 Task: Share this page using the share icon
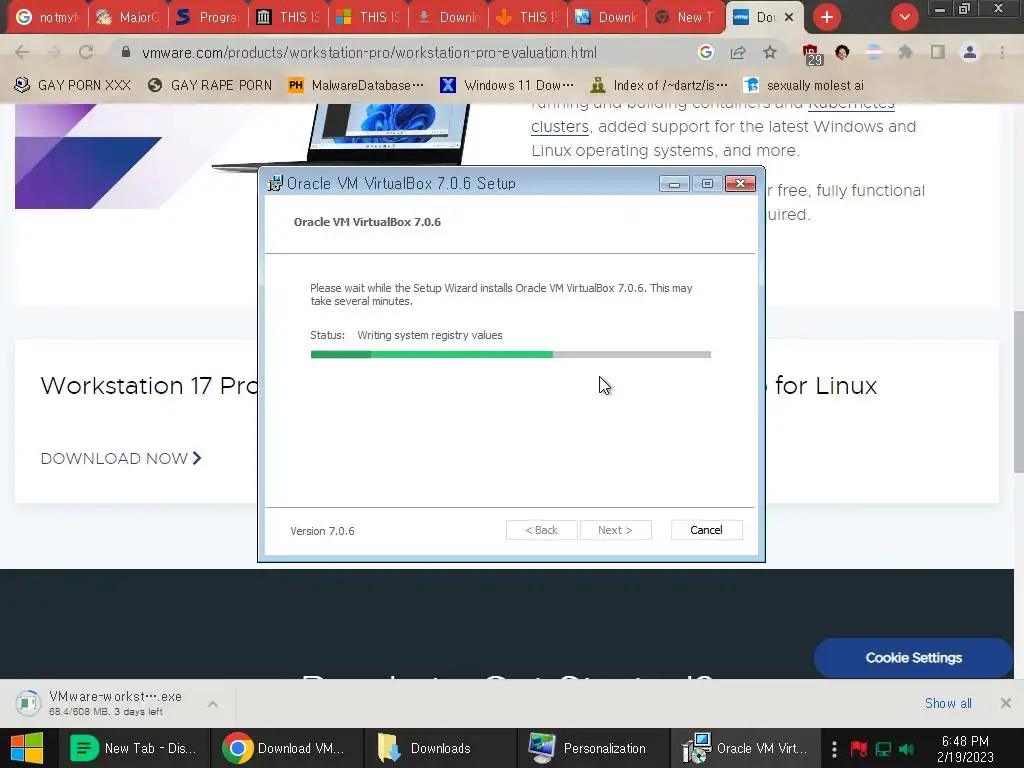click(738, 52)
